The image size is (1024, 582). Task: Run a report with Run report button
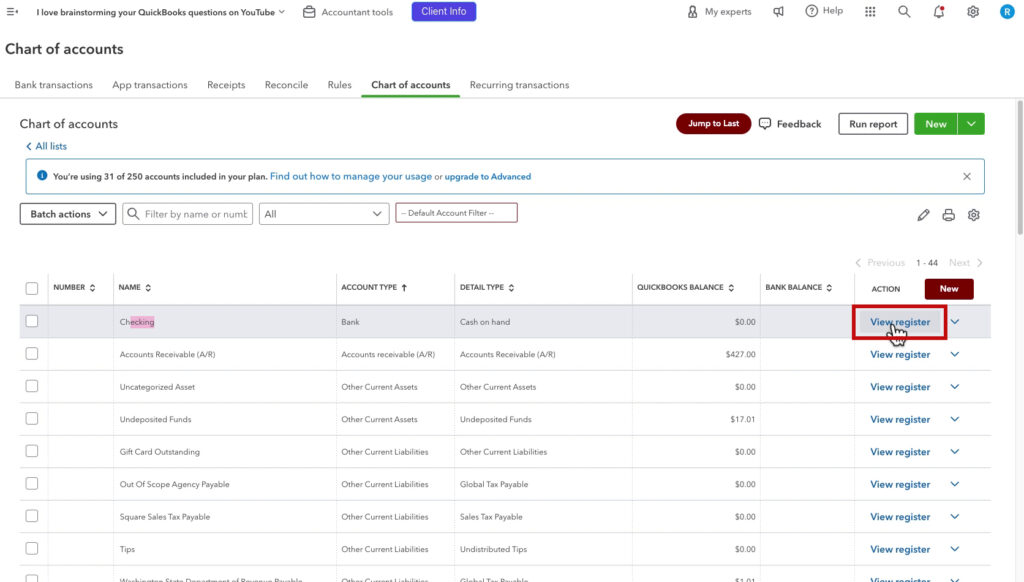coord(871,123)
